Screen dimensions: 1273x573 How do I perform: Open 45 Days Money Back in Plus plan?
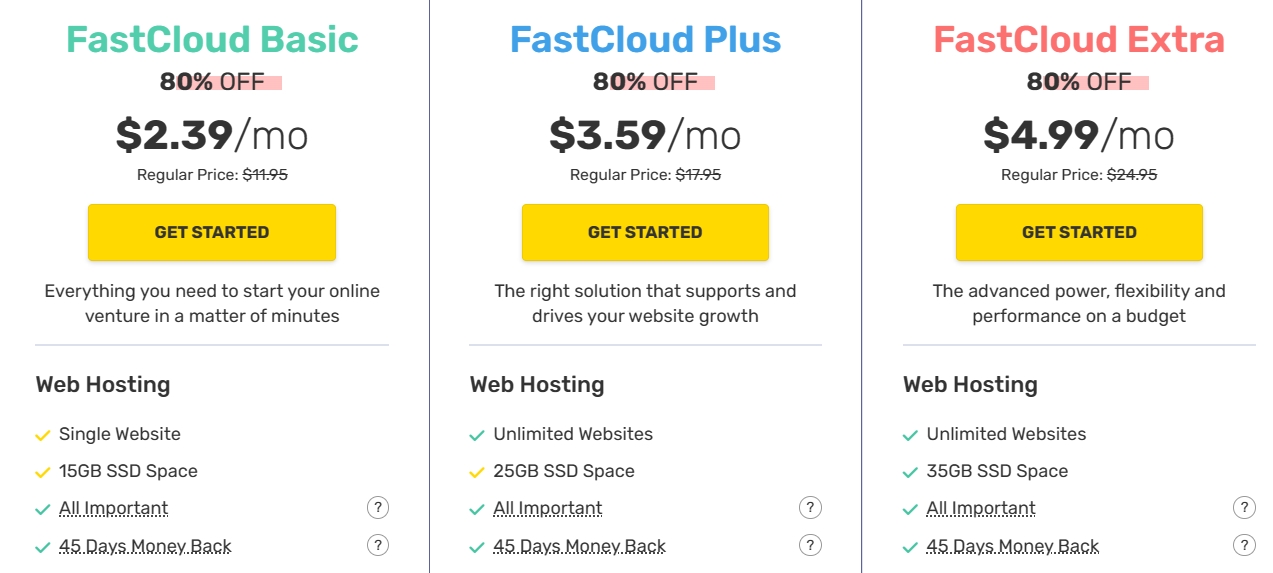[x=579, y=546]
